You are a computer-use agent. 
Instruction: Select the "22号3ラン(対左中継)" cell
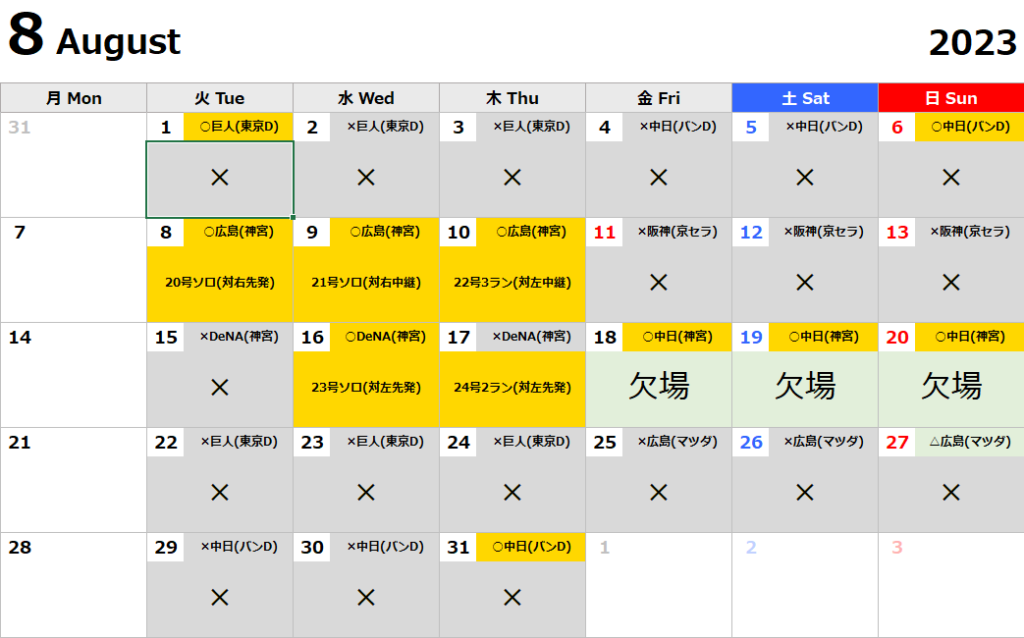[512, 283]
